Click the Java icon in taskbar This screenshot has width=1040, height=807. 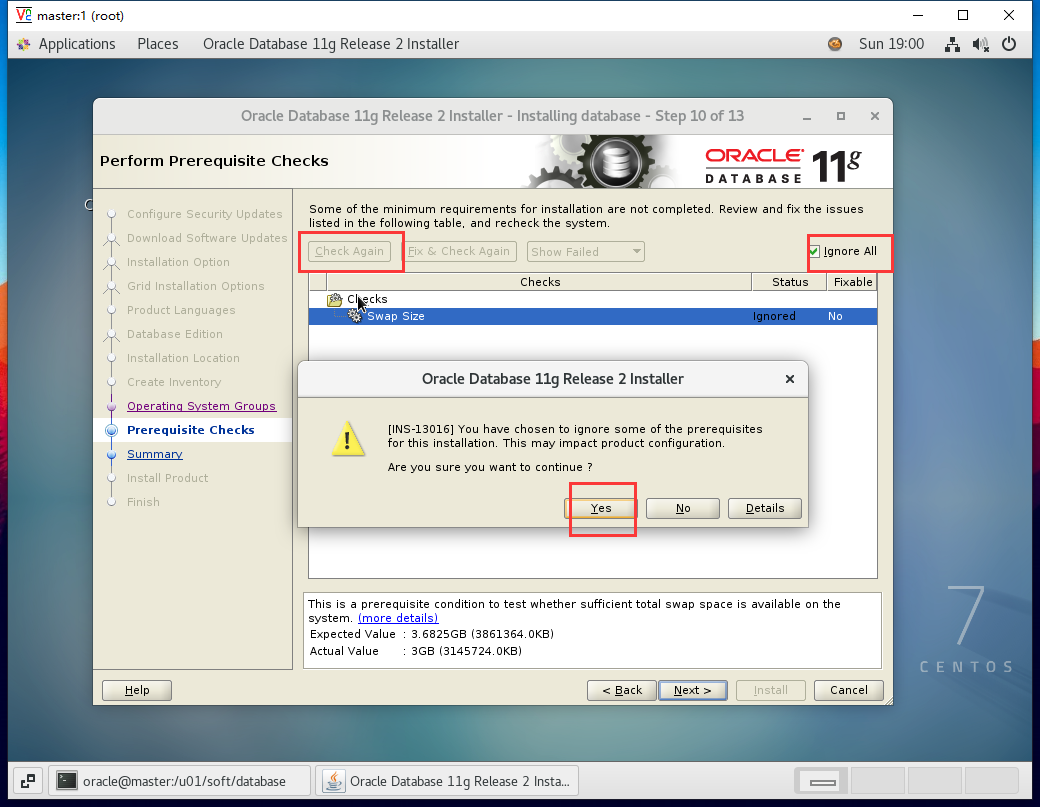[x=334, y=781]
